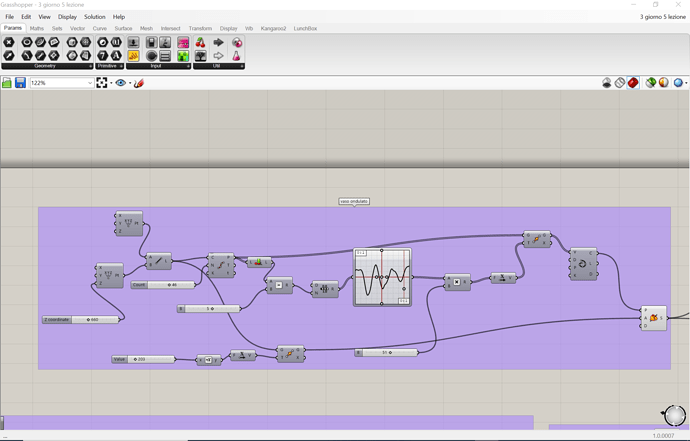Open the Display menu
Screen dimensions: 690x441
tap(67, 17)
